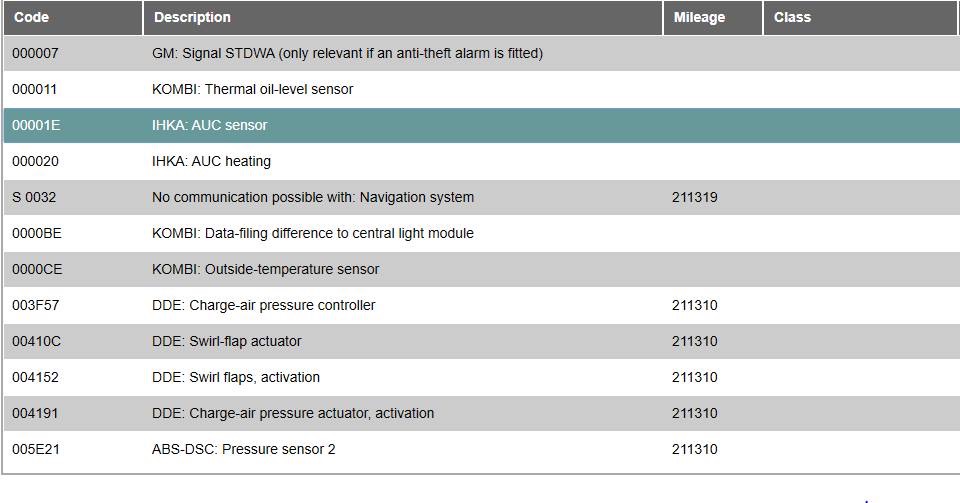The width and height of the screenshot is (960, 503).
Task: Select Charge-air pressure actuator, activation row
Action: click(482, 413)
